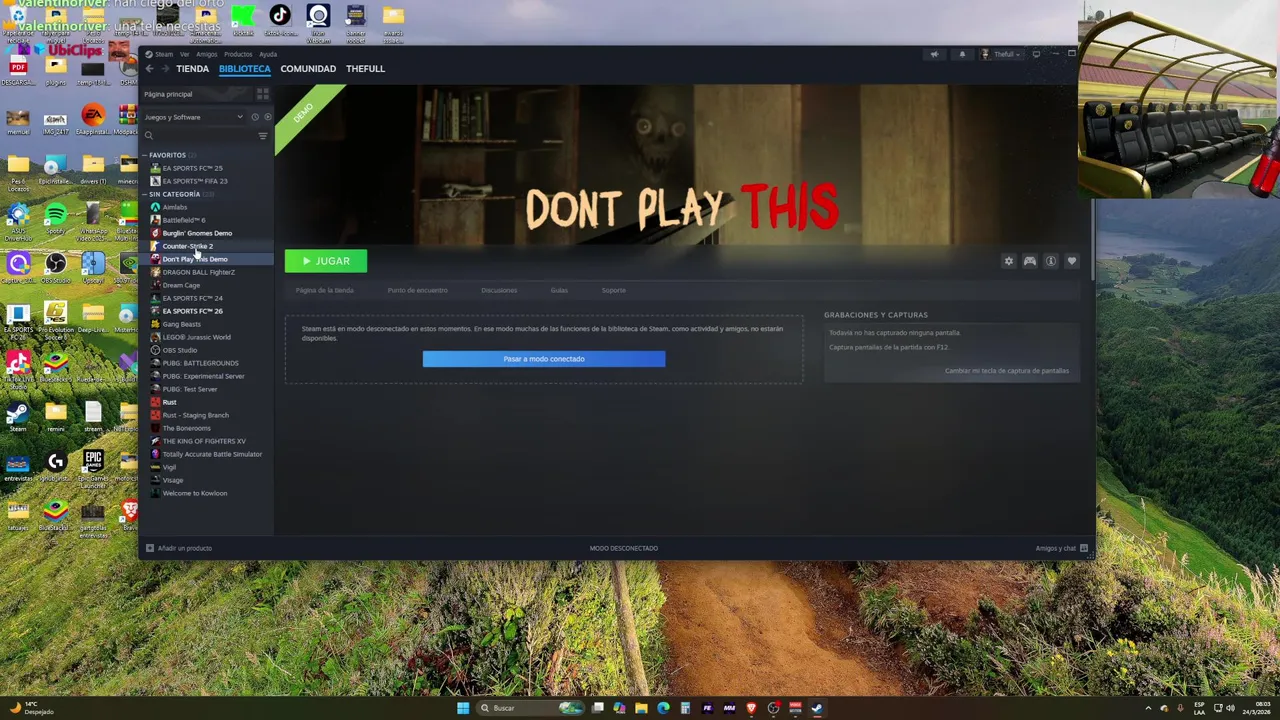Collapse the FAVORITOS category

166,155
